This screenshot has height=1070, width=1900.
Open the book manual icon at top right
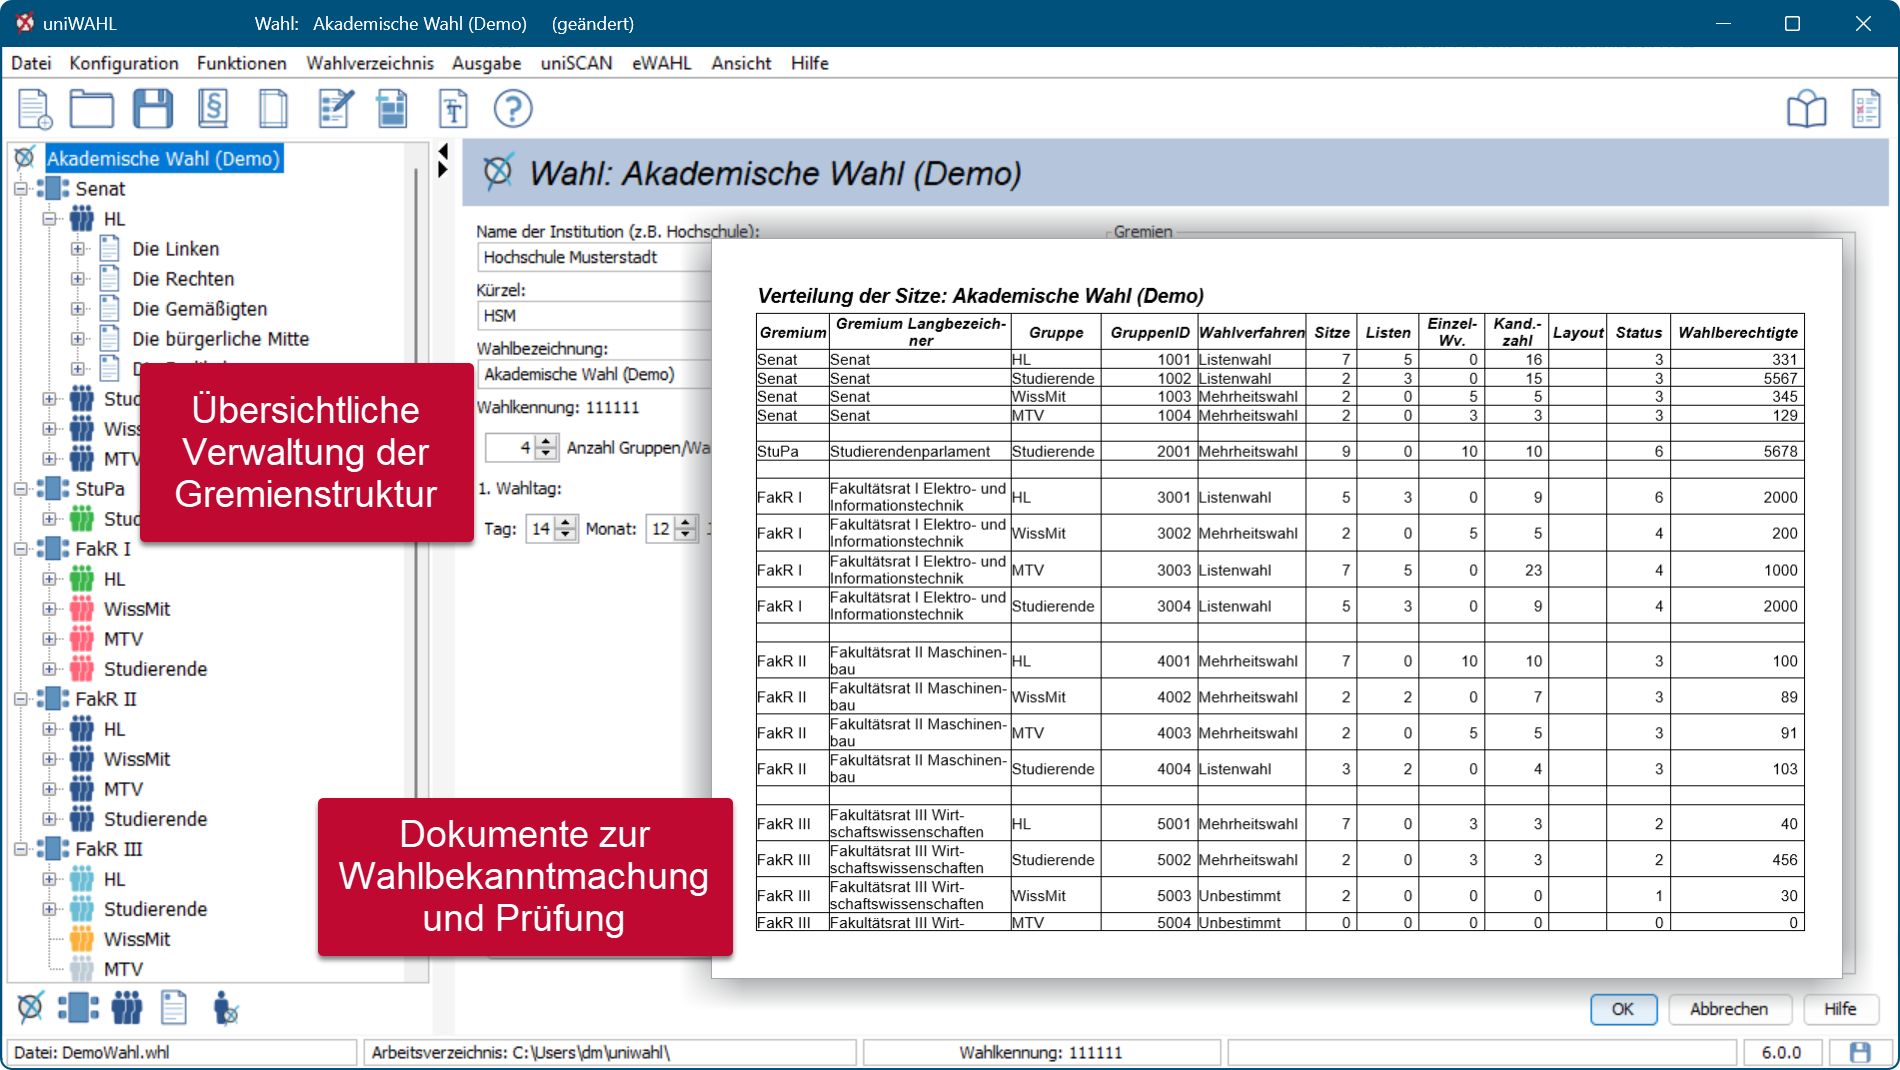tap(1806, 109)
